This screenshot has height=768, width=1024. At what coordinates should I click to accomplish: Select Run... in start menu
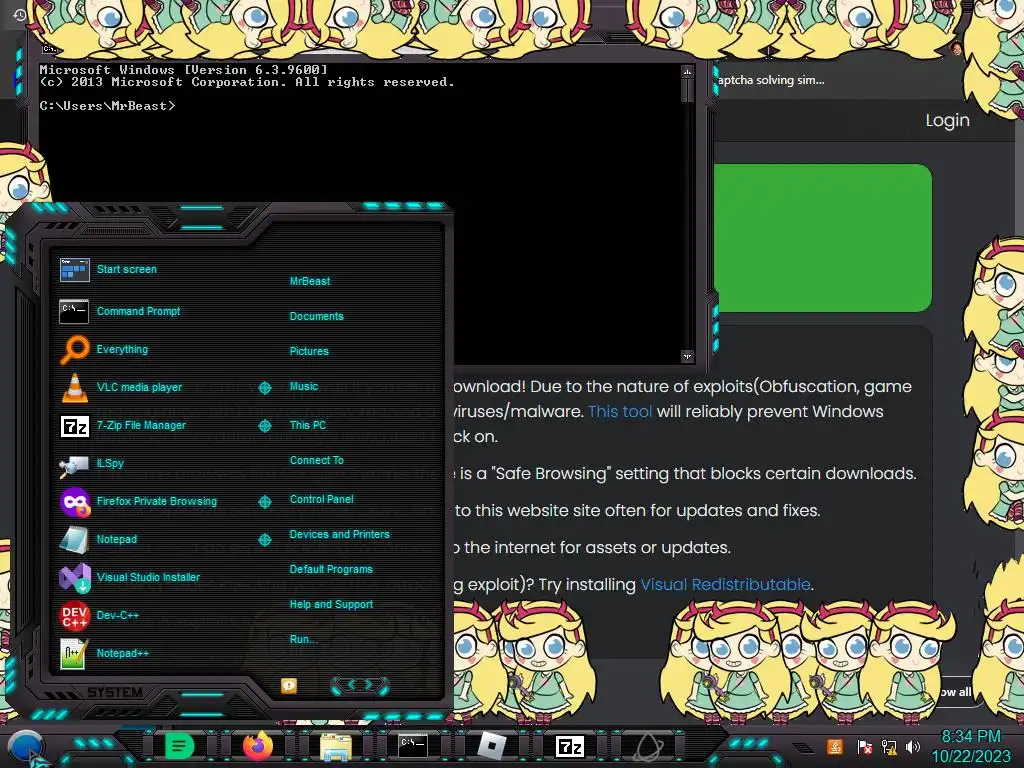point(304,639)
